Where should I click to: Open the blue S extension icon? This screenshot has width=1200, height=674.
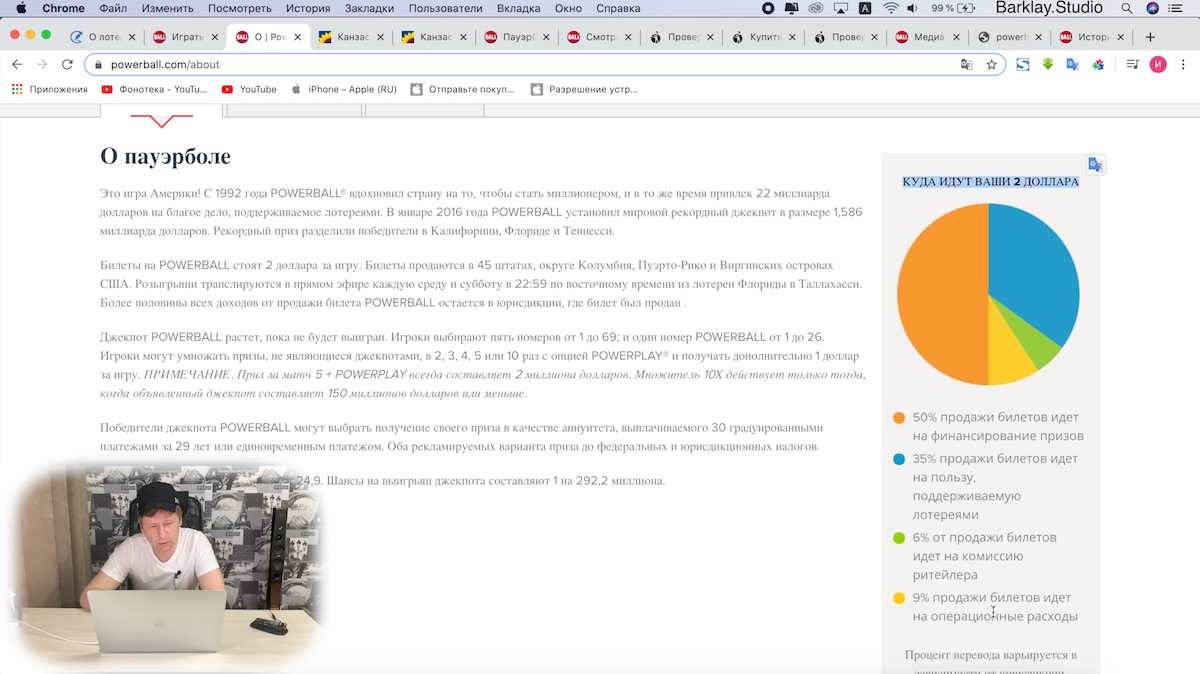[x=1023, y=64]
